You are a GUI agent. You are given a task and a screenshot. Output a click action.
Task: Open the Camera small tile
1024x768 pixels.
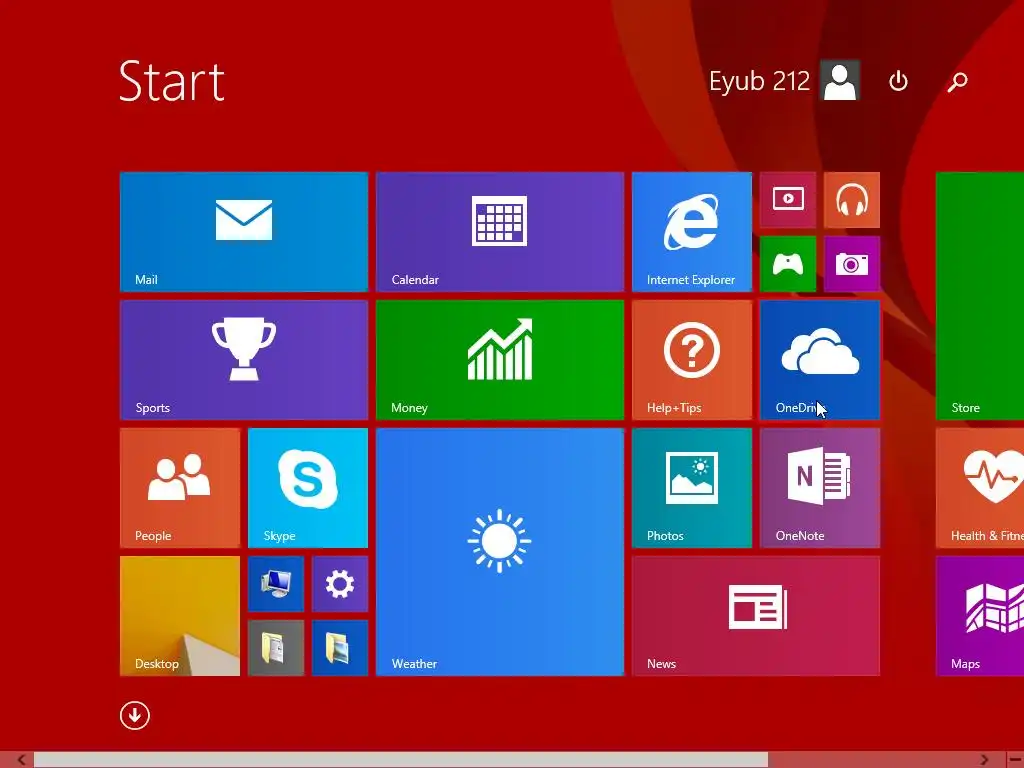[852, 264]
